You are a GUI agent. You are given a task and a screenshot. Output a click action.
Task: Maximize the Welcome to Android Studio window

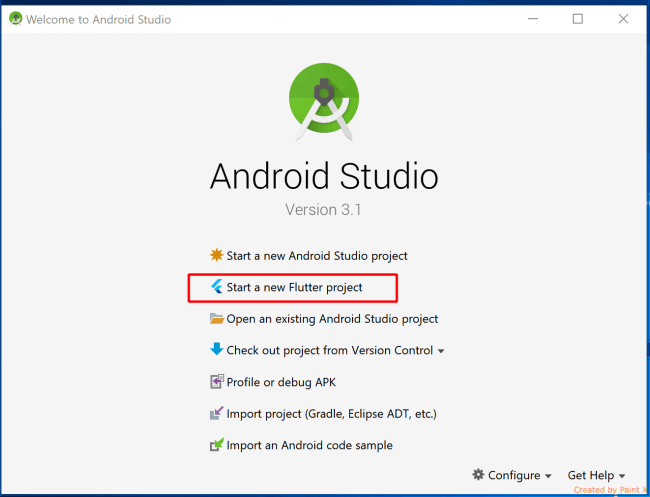click(578, 19)
